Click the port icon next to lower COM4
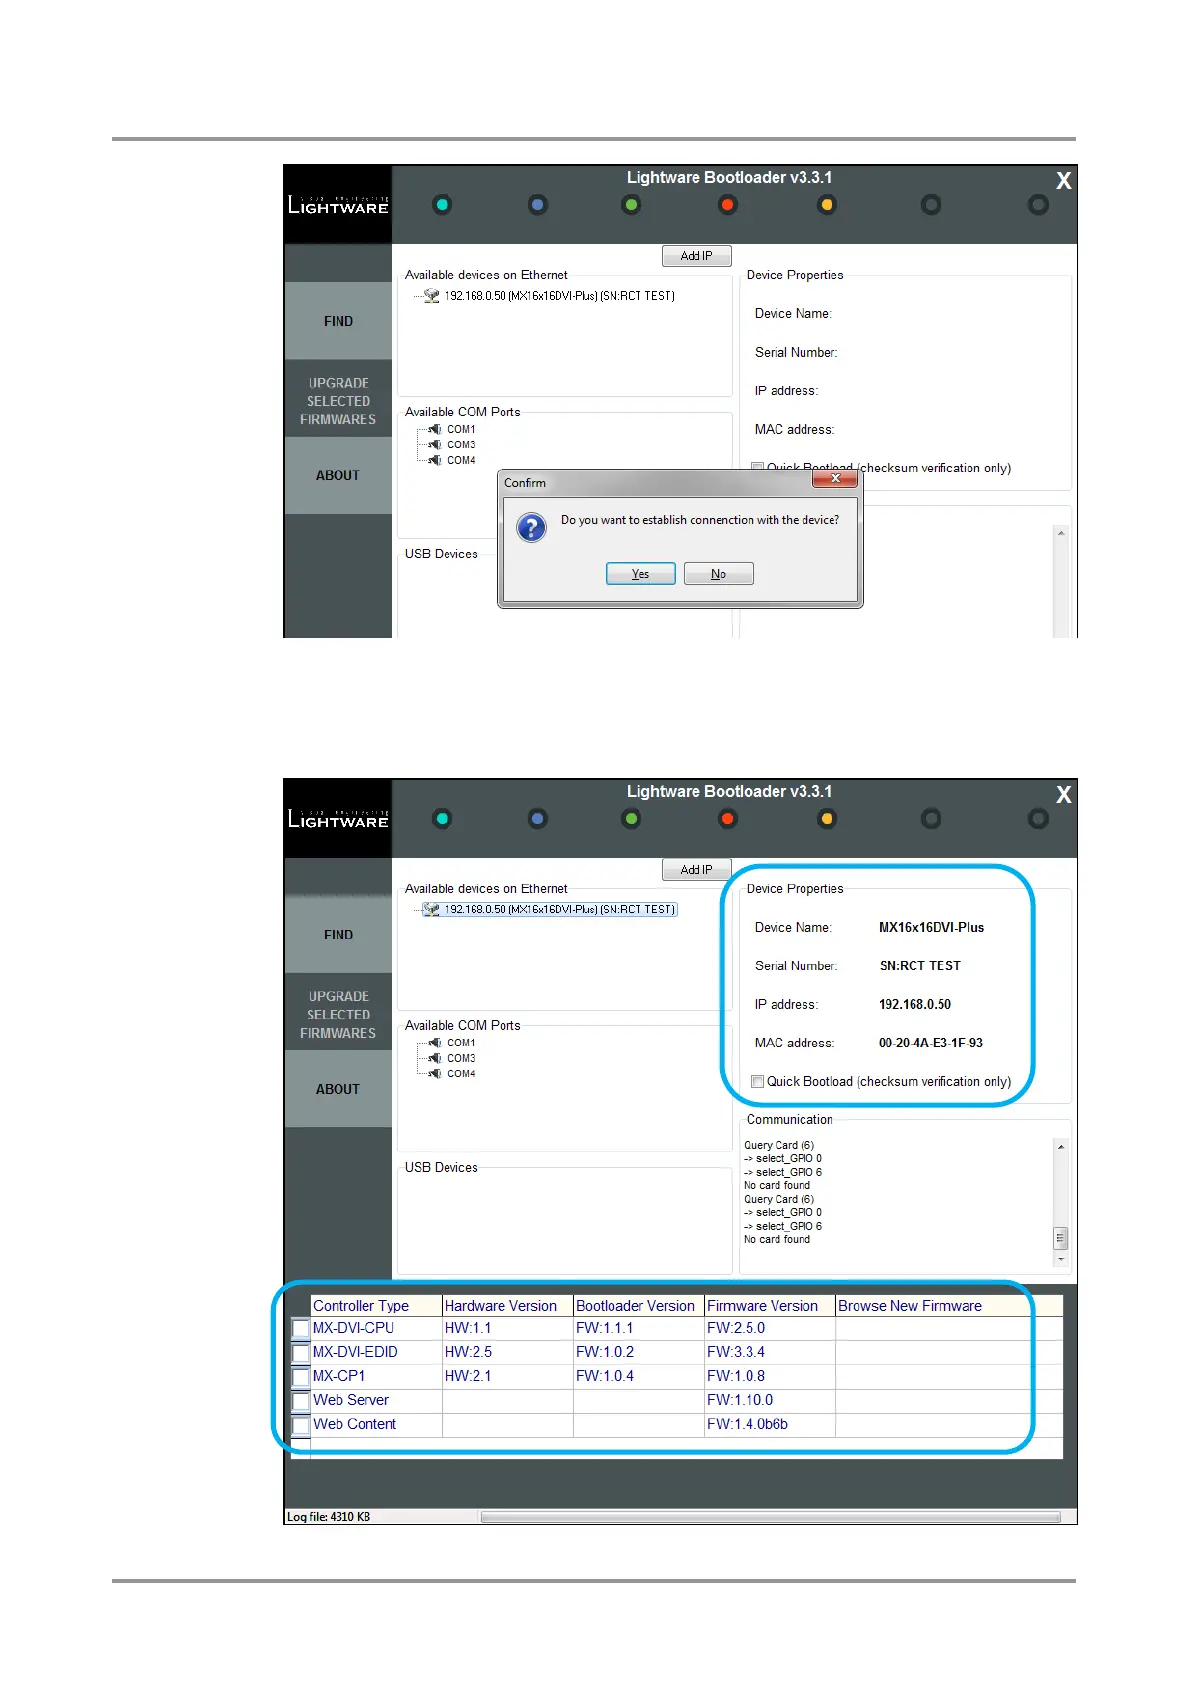 (x=435, y=1074)
